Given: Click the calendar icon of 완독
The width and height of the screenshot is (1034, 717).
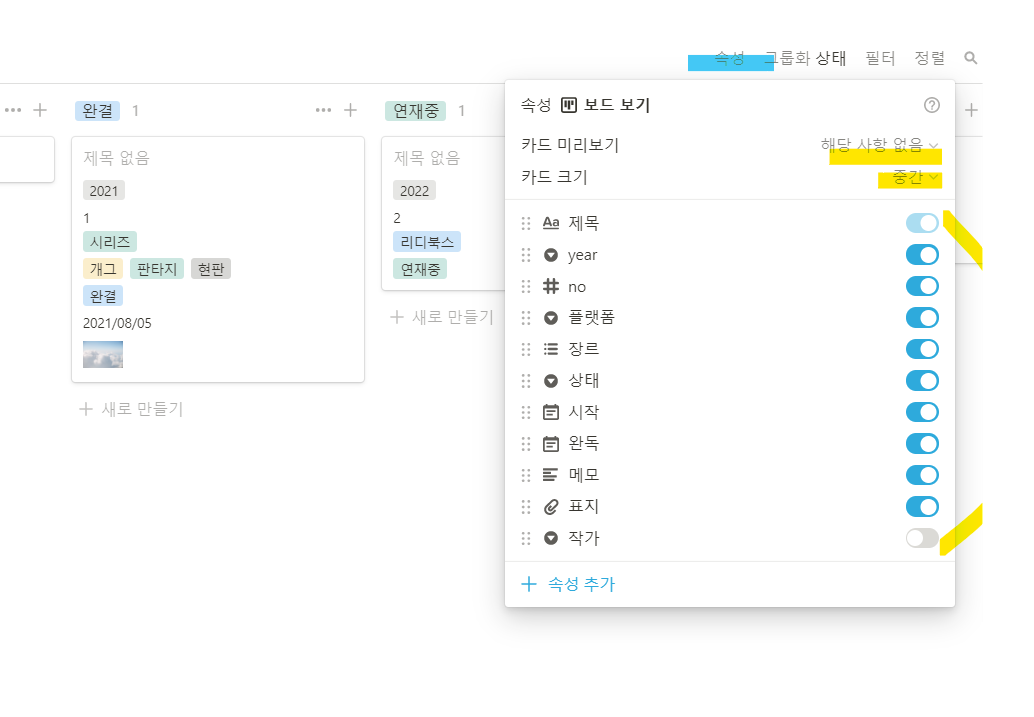Looking at the screenshot, I should point(551,444).
